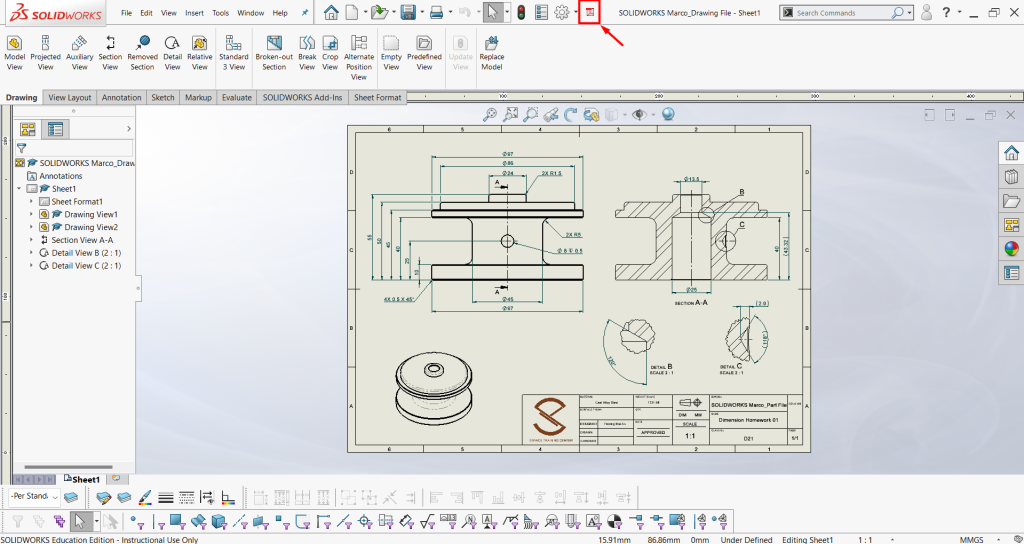Add a Projected View
The image size is (1024, 544).
pyautogui.click(x=45, y=54)
